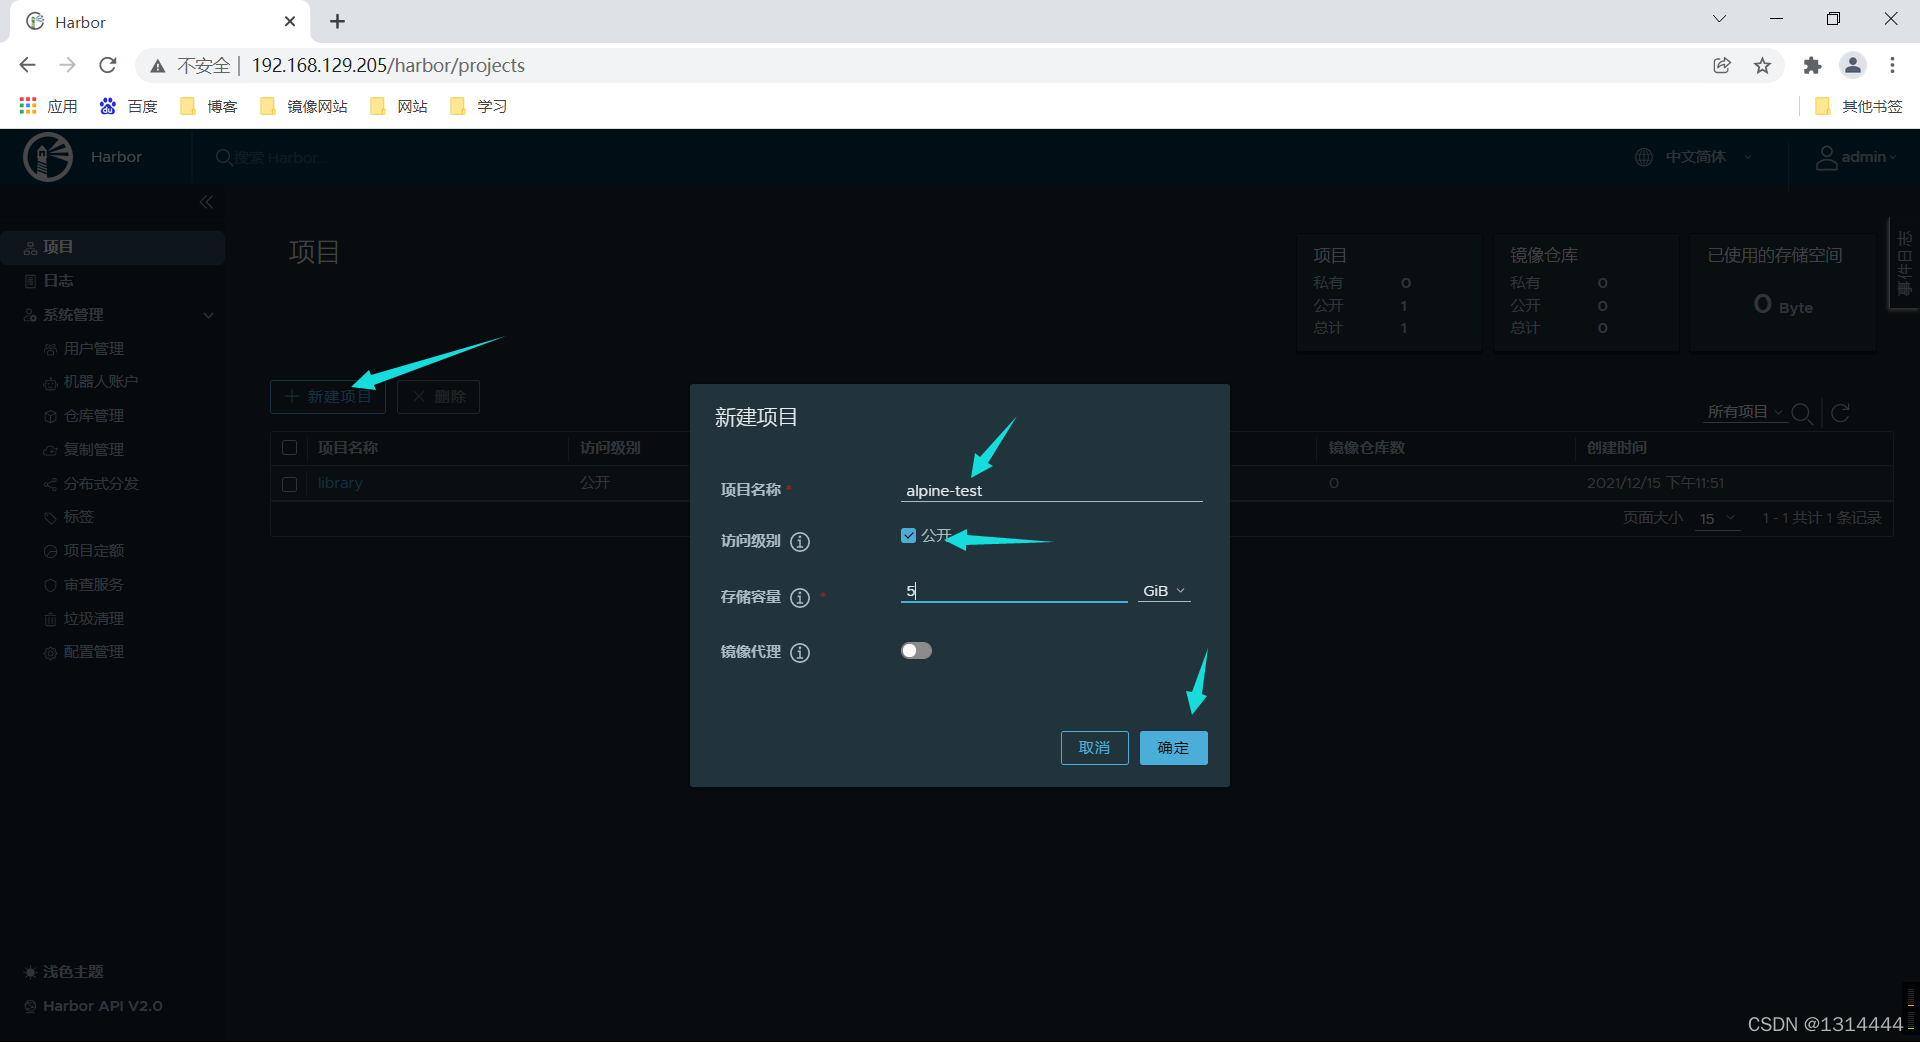The height and width of the screenshot is (1042, 1920).
Task: Open browser extensions puzzle icon
Action: (1812, 65)
